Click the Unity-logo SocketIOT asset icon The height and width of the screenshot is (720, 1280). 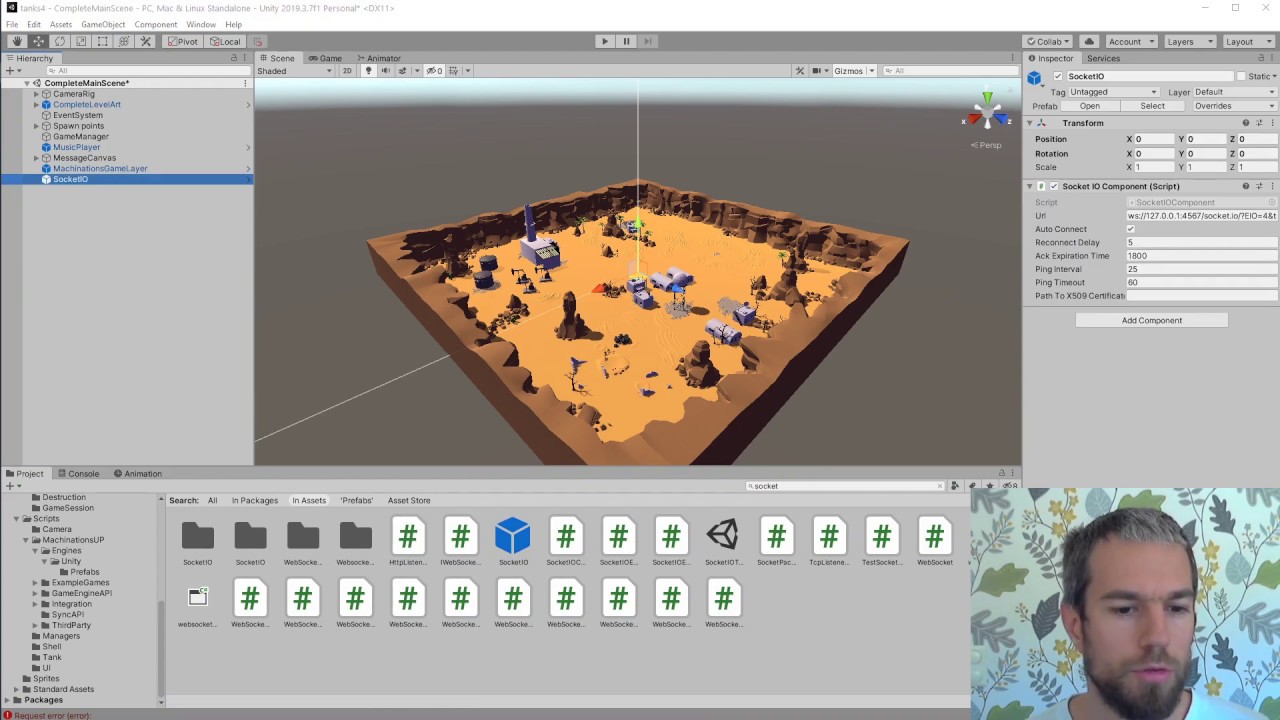pos(723,536)
